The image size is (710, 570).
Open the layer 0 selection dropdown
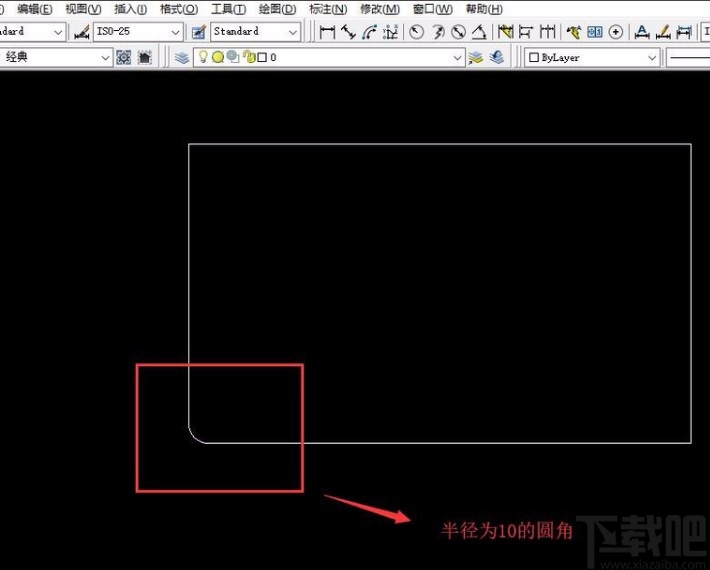click(x=329, y=57)
